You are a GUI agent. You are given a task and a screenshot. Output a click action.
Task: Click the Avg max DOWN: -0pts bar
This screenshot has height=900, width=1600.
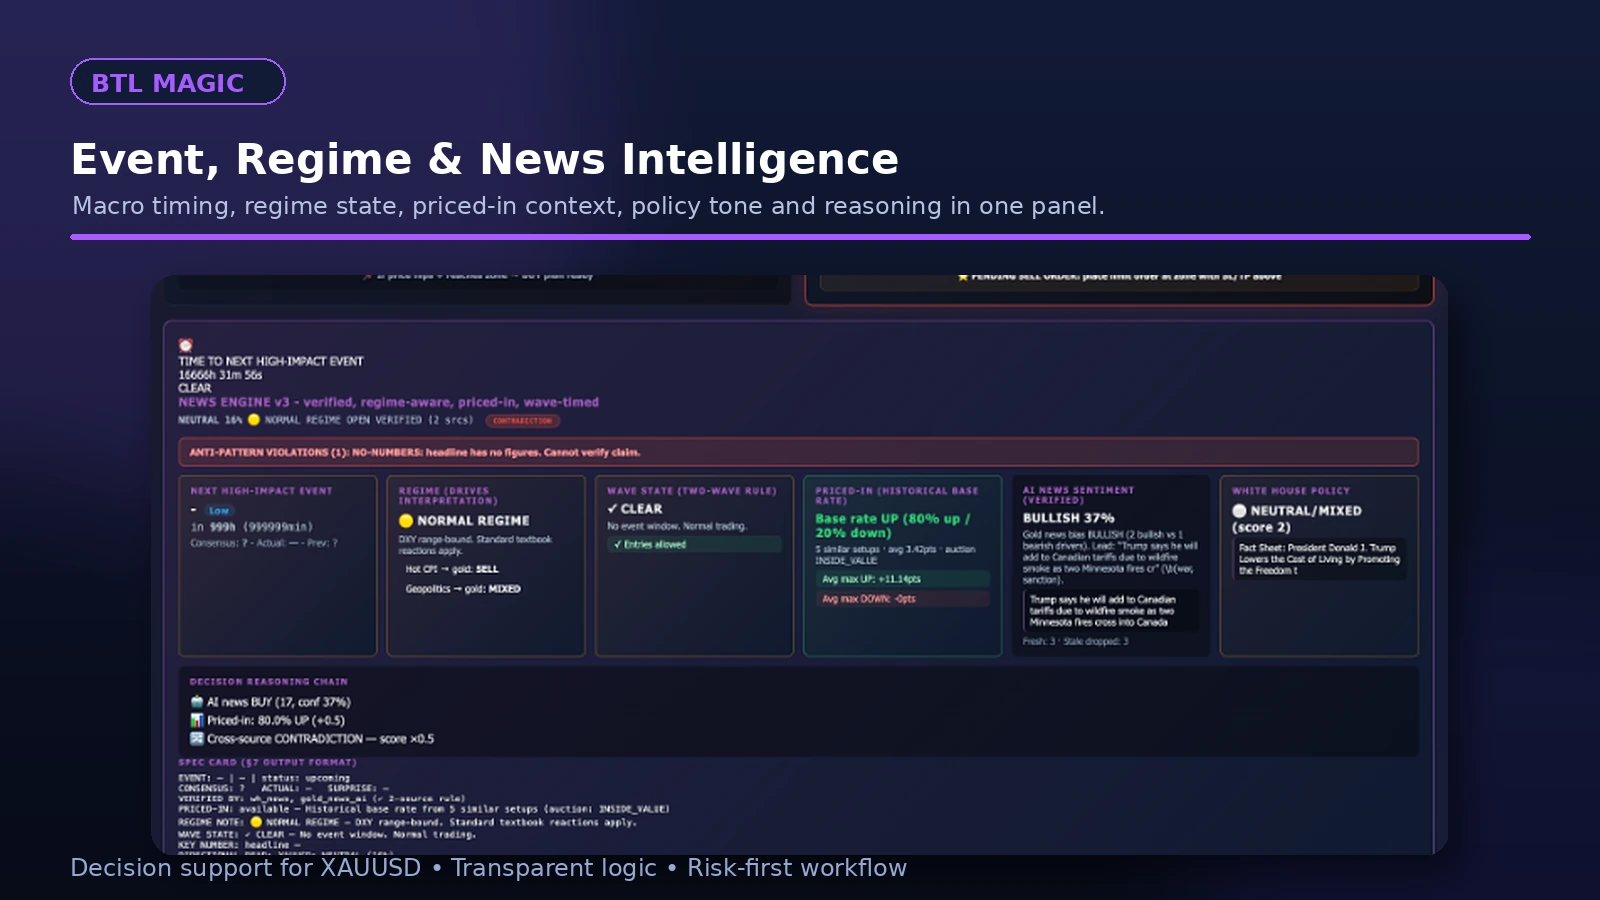tap(902, 599)
